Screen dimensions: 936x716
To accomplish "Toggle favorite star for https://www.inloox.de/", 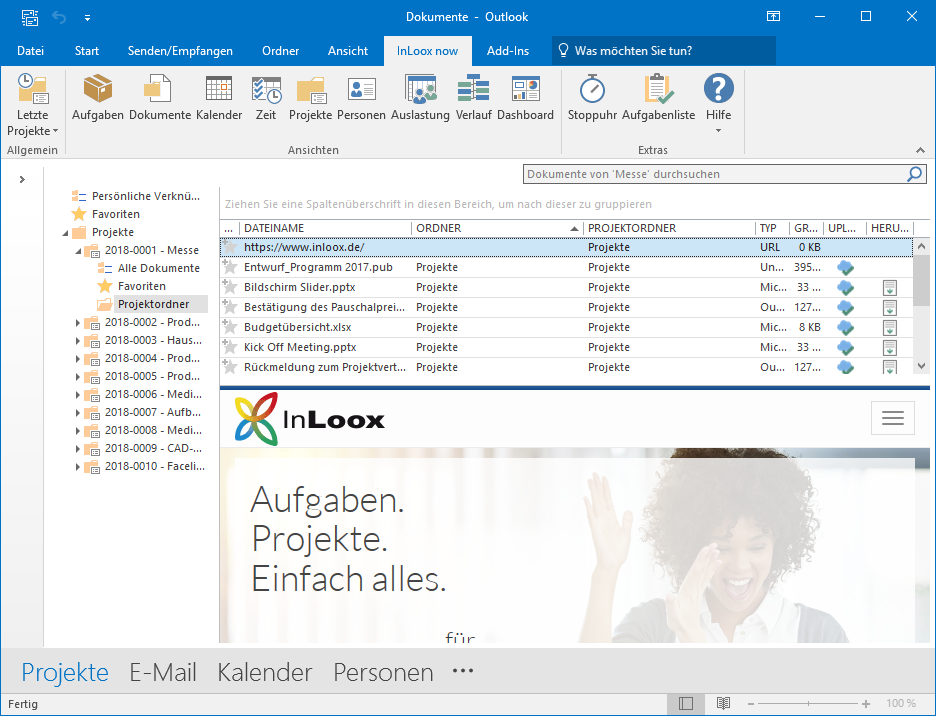I will [230, 247].
